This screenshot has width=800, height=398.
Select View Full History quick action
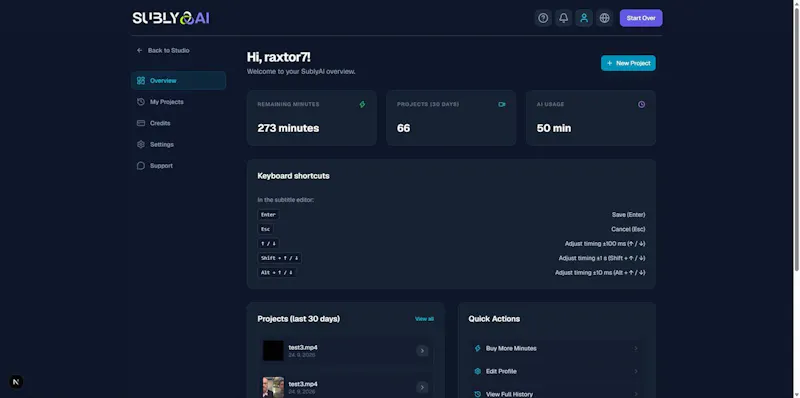[556, 394]
